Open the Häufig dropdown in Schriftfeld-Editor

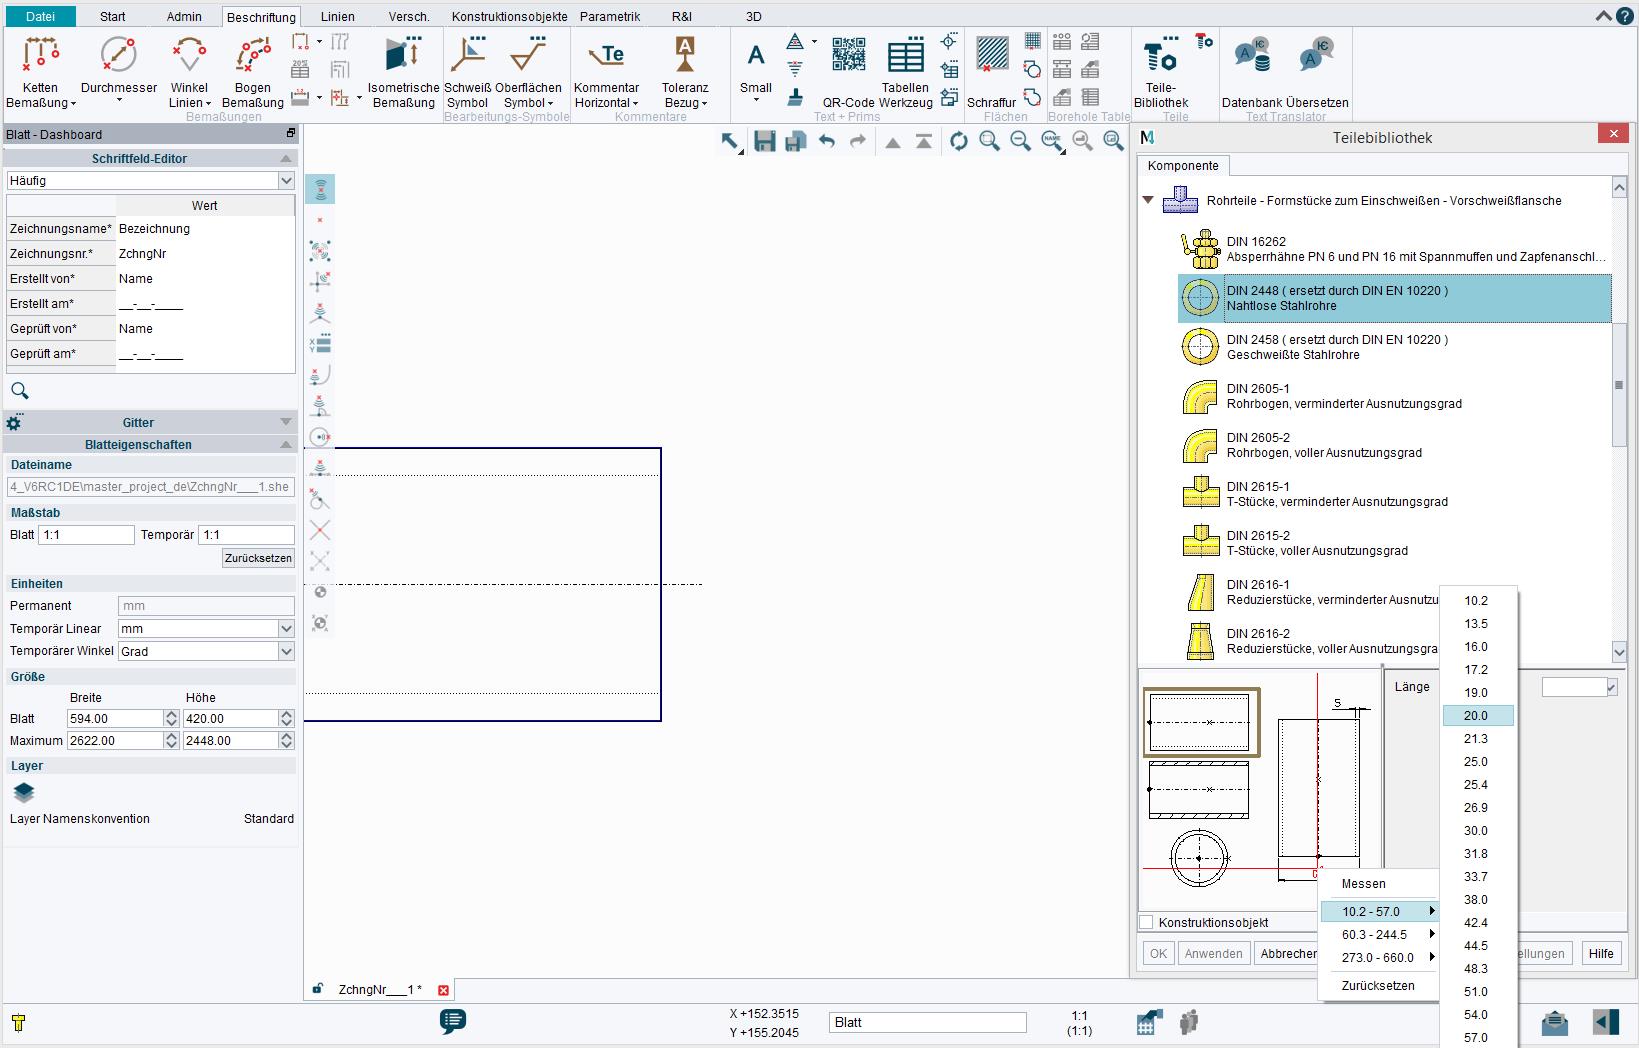pos(286,181)
